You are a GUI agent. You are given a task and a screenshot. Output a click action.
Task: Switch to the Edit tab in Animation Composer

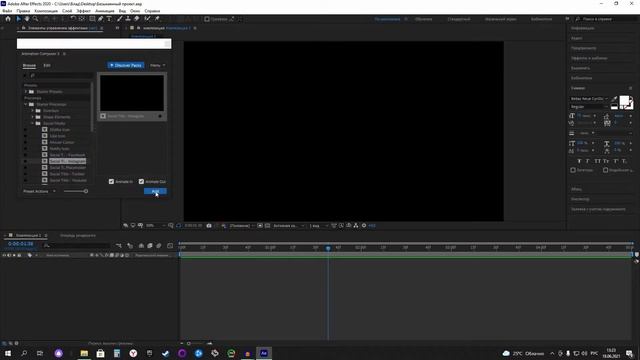tap(47, 65)
